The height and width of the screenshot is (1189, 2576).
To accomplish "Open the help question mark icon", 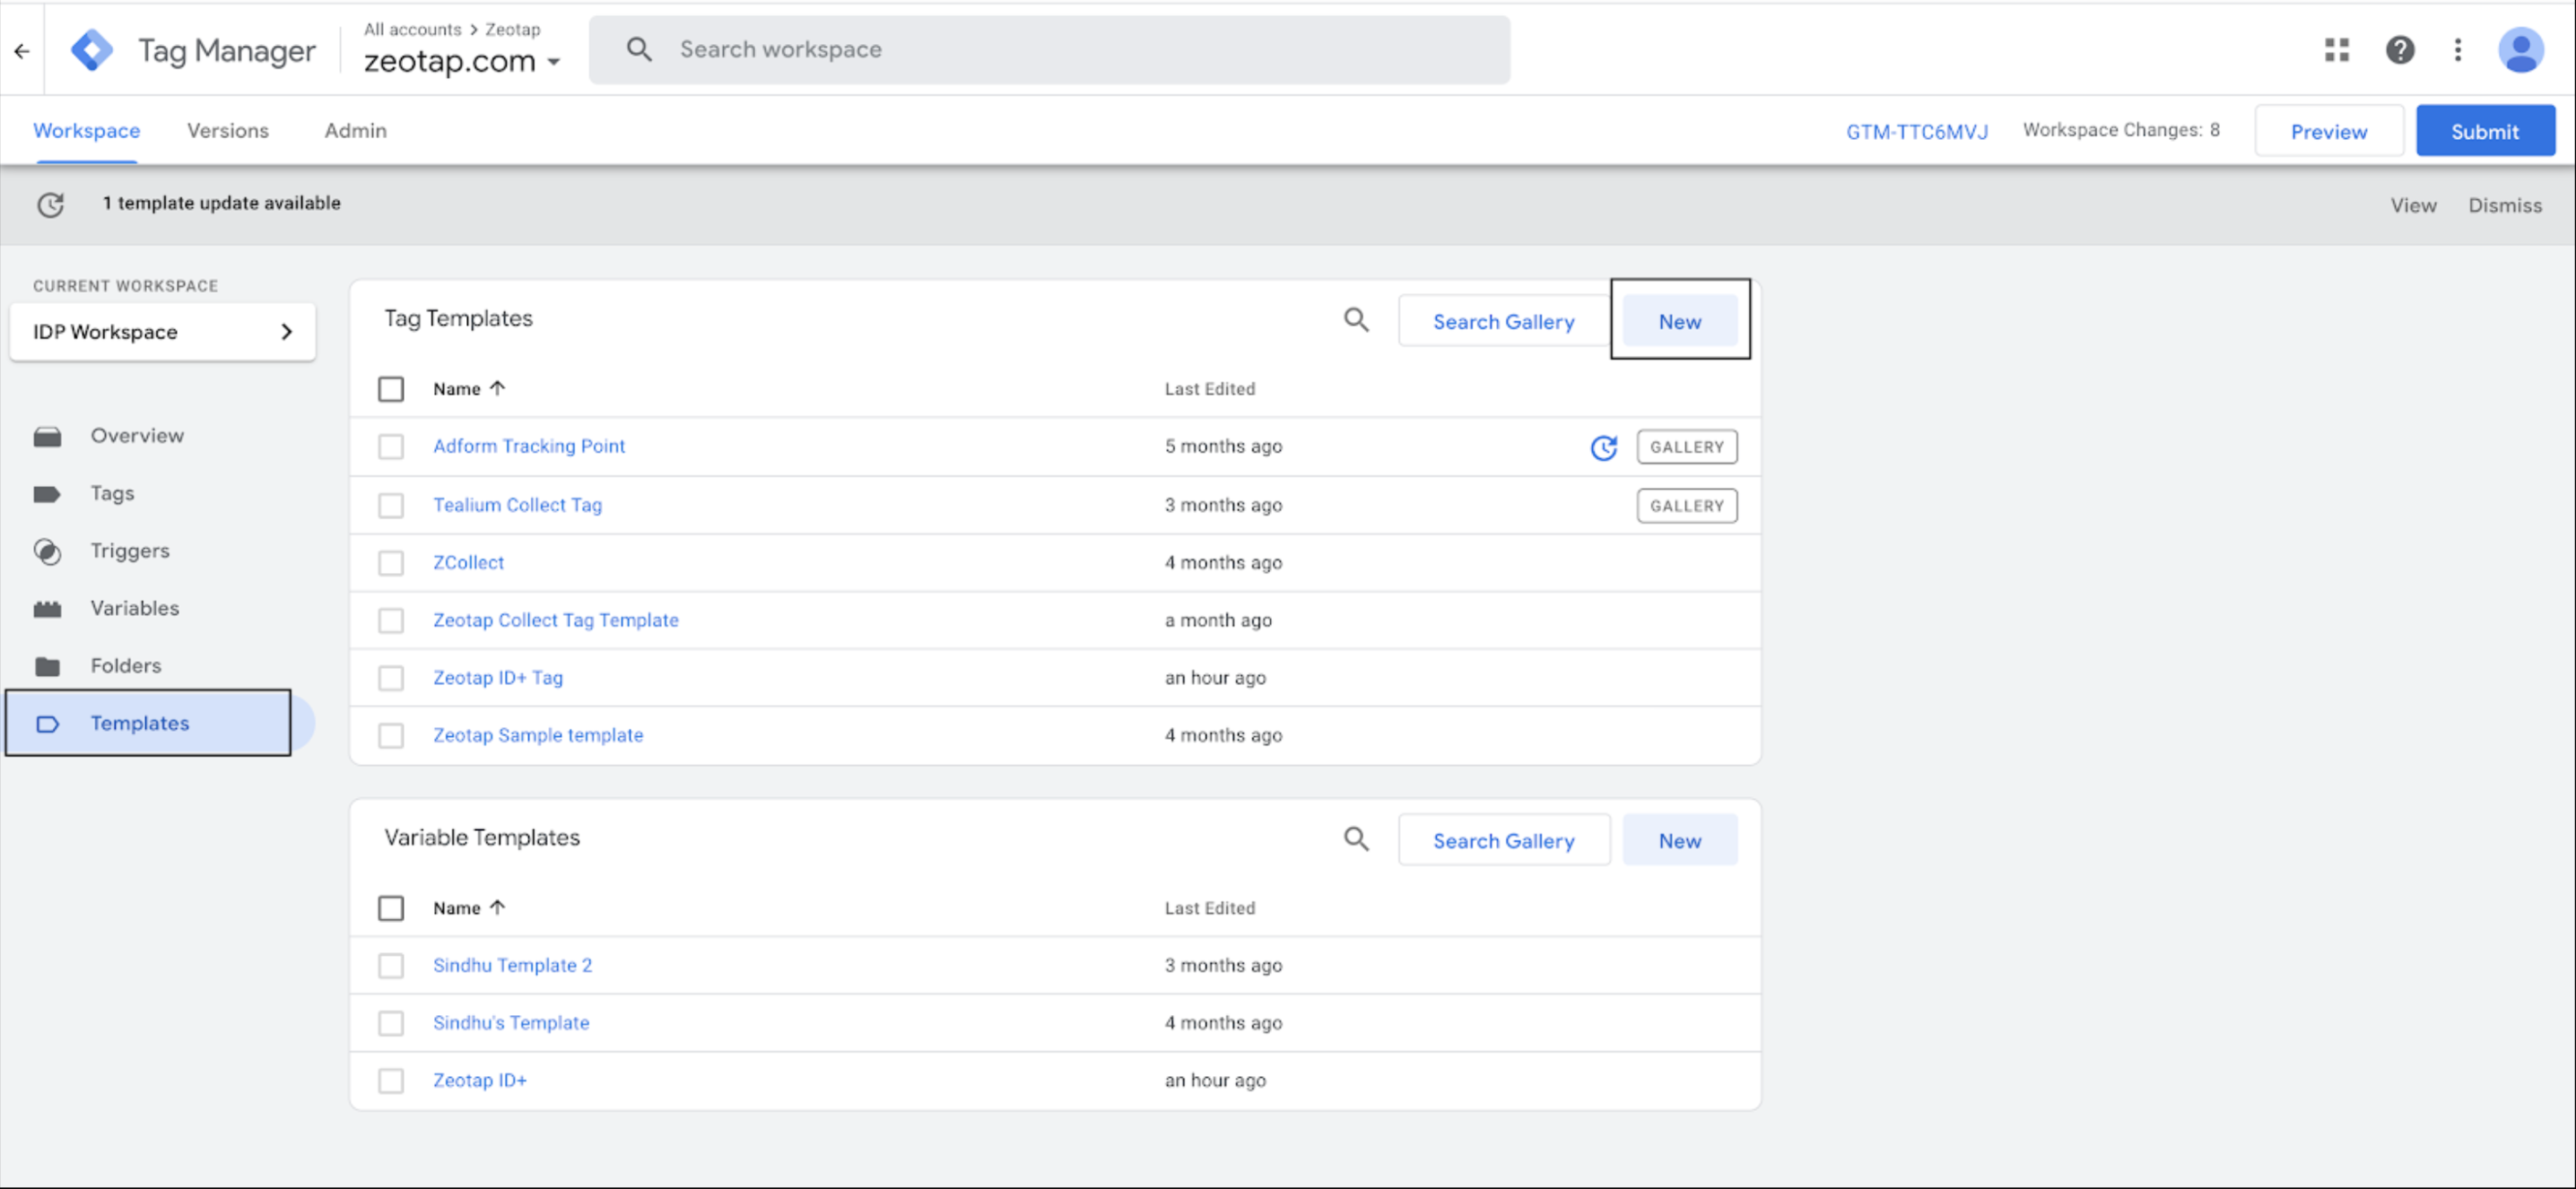I will 2400,50.
